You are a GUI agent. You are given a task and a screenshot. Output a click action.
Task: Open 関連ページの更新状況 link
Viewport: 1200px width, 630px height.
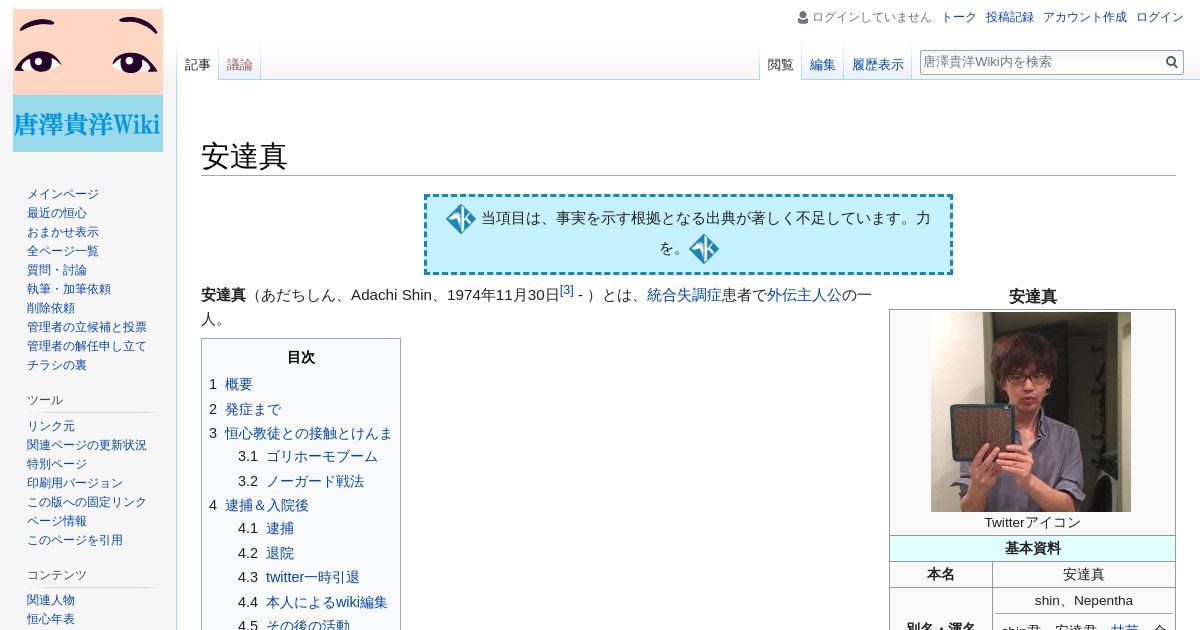pos(87,445)
